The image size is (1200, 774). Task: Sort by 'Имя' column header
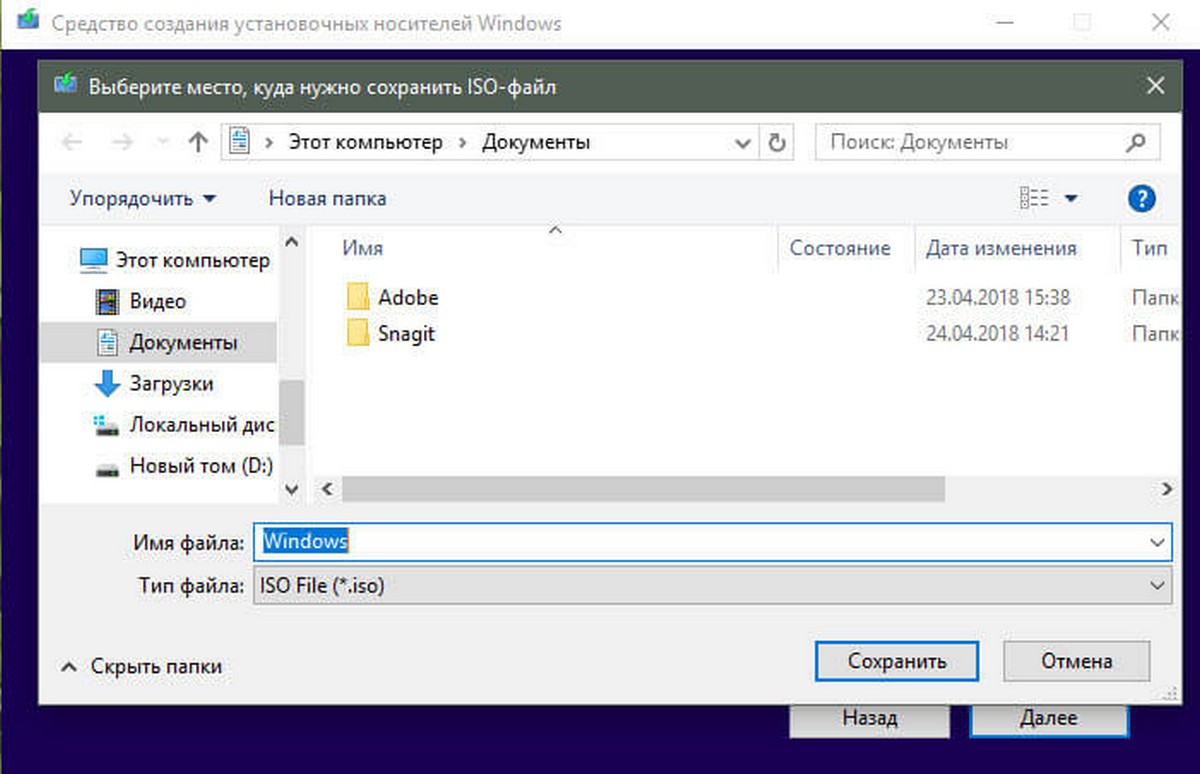pos(362,248)
